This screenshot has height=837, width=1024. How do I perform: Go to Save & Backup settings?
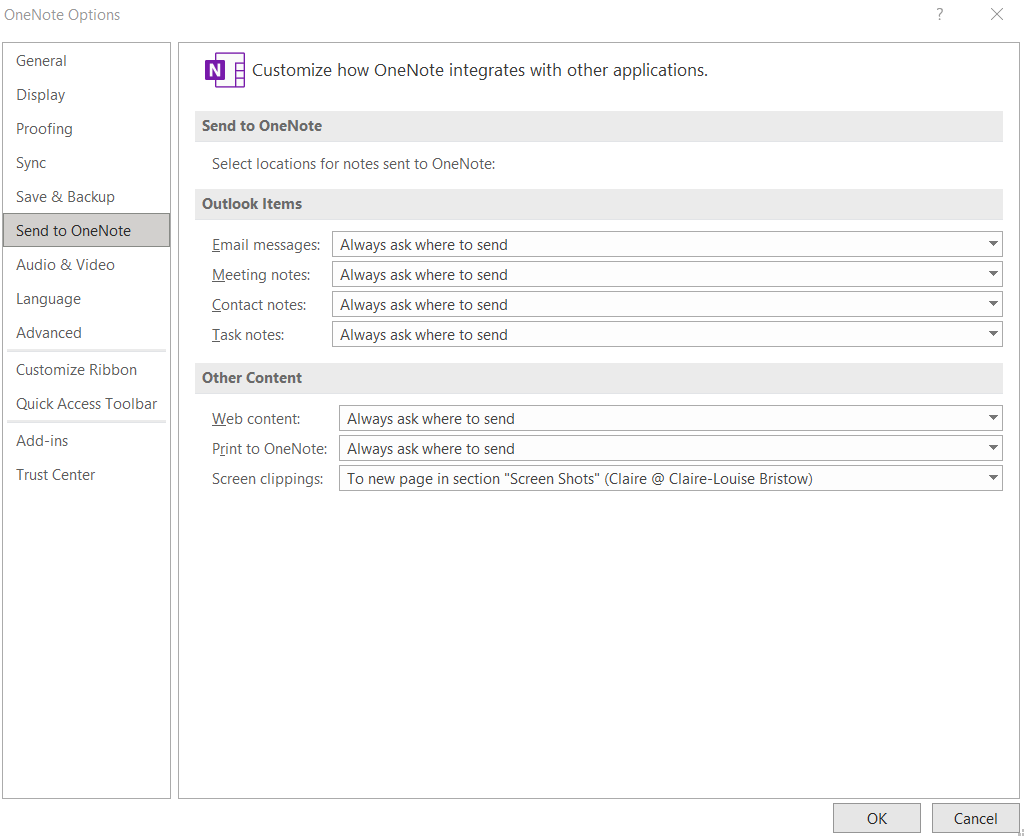tap(65, 197)
